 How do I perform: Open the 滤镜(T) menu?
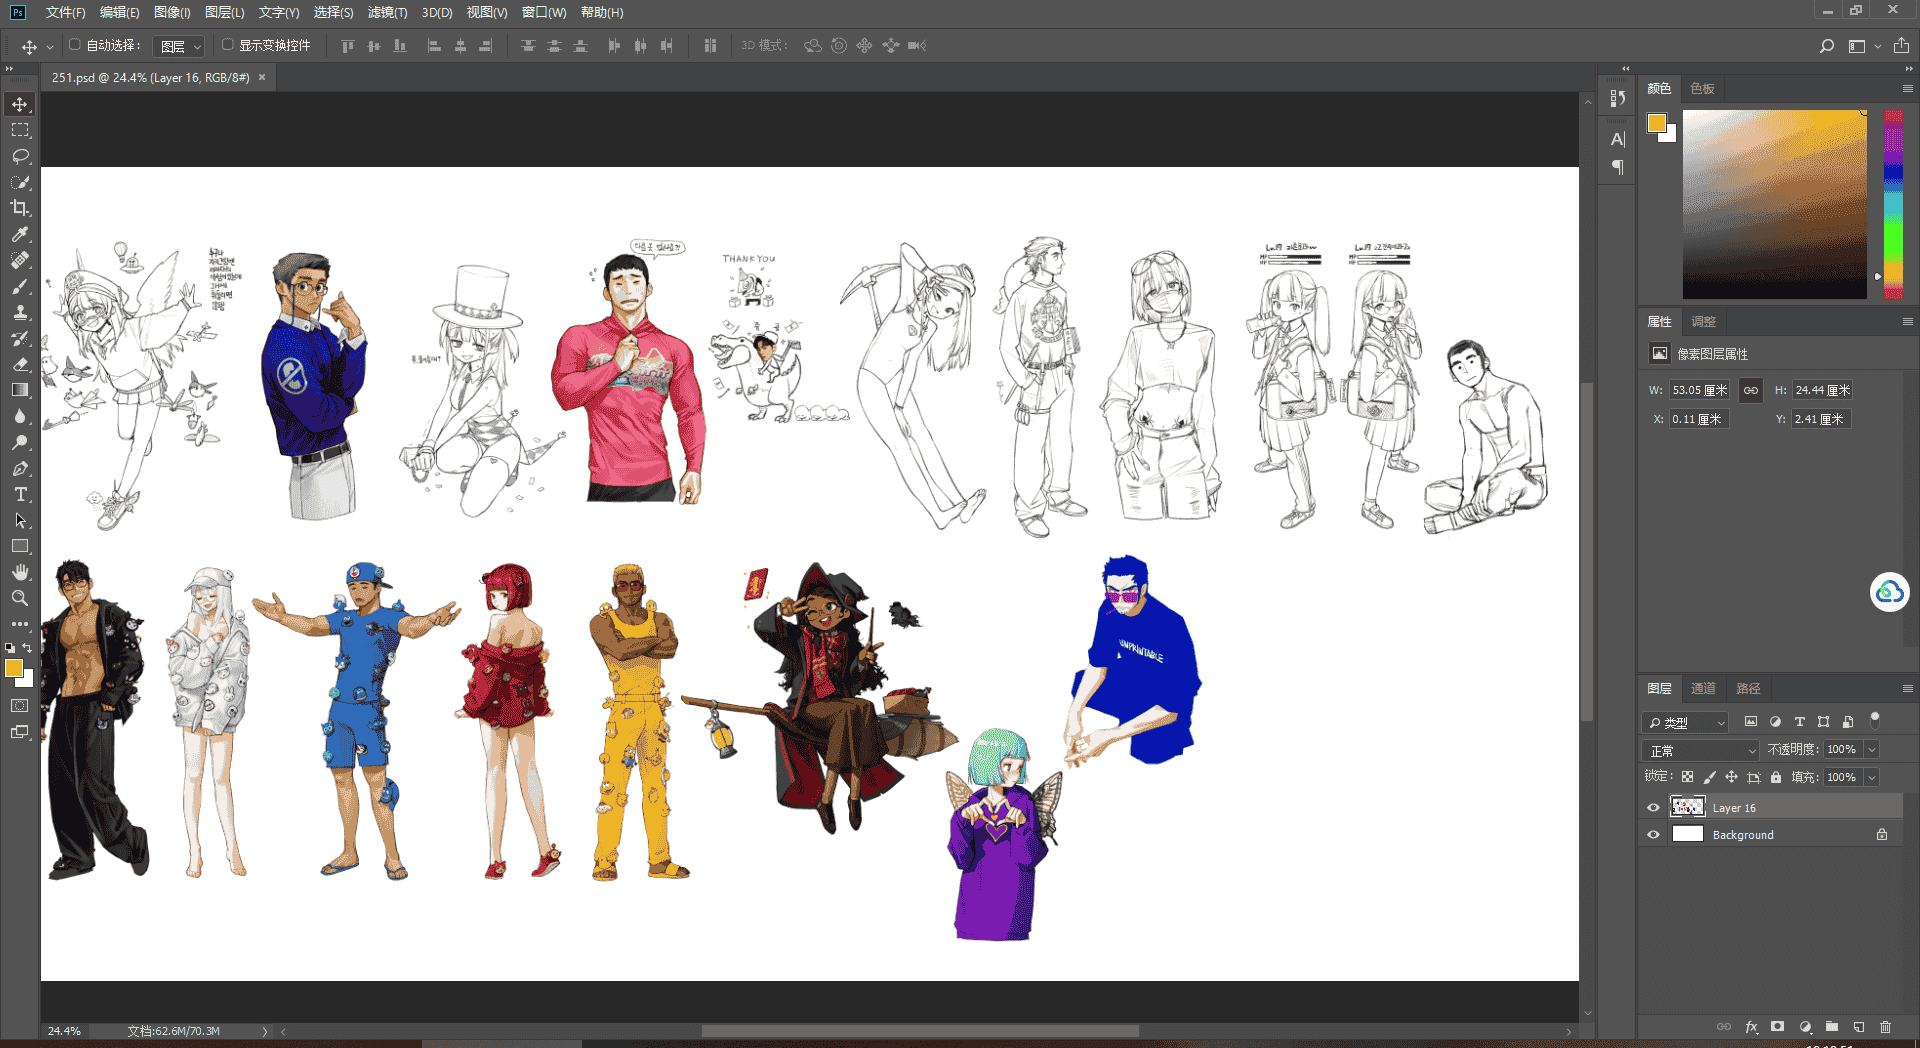click(388, 13)
